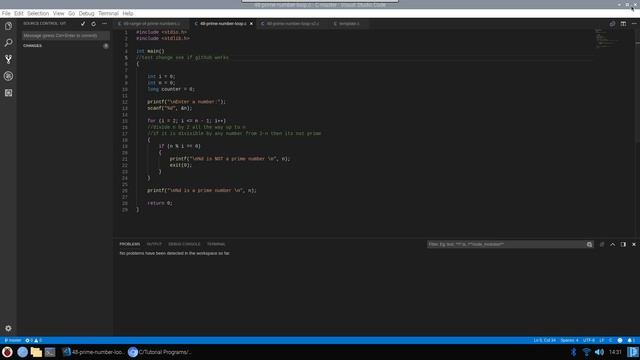Switch to C/Tutorial Programs taskbar window
This screenshot has width=640, height=360.
(160, 352)
